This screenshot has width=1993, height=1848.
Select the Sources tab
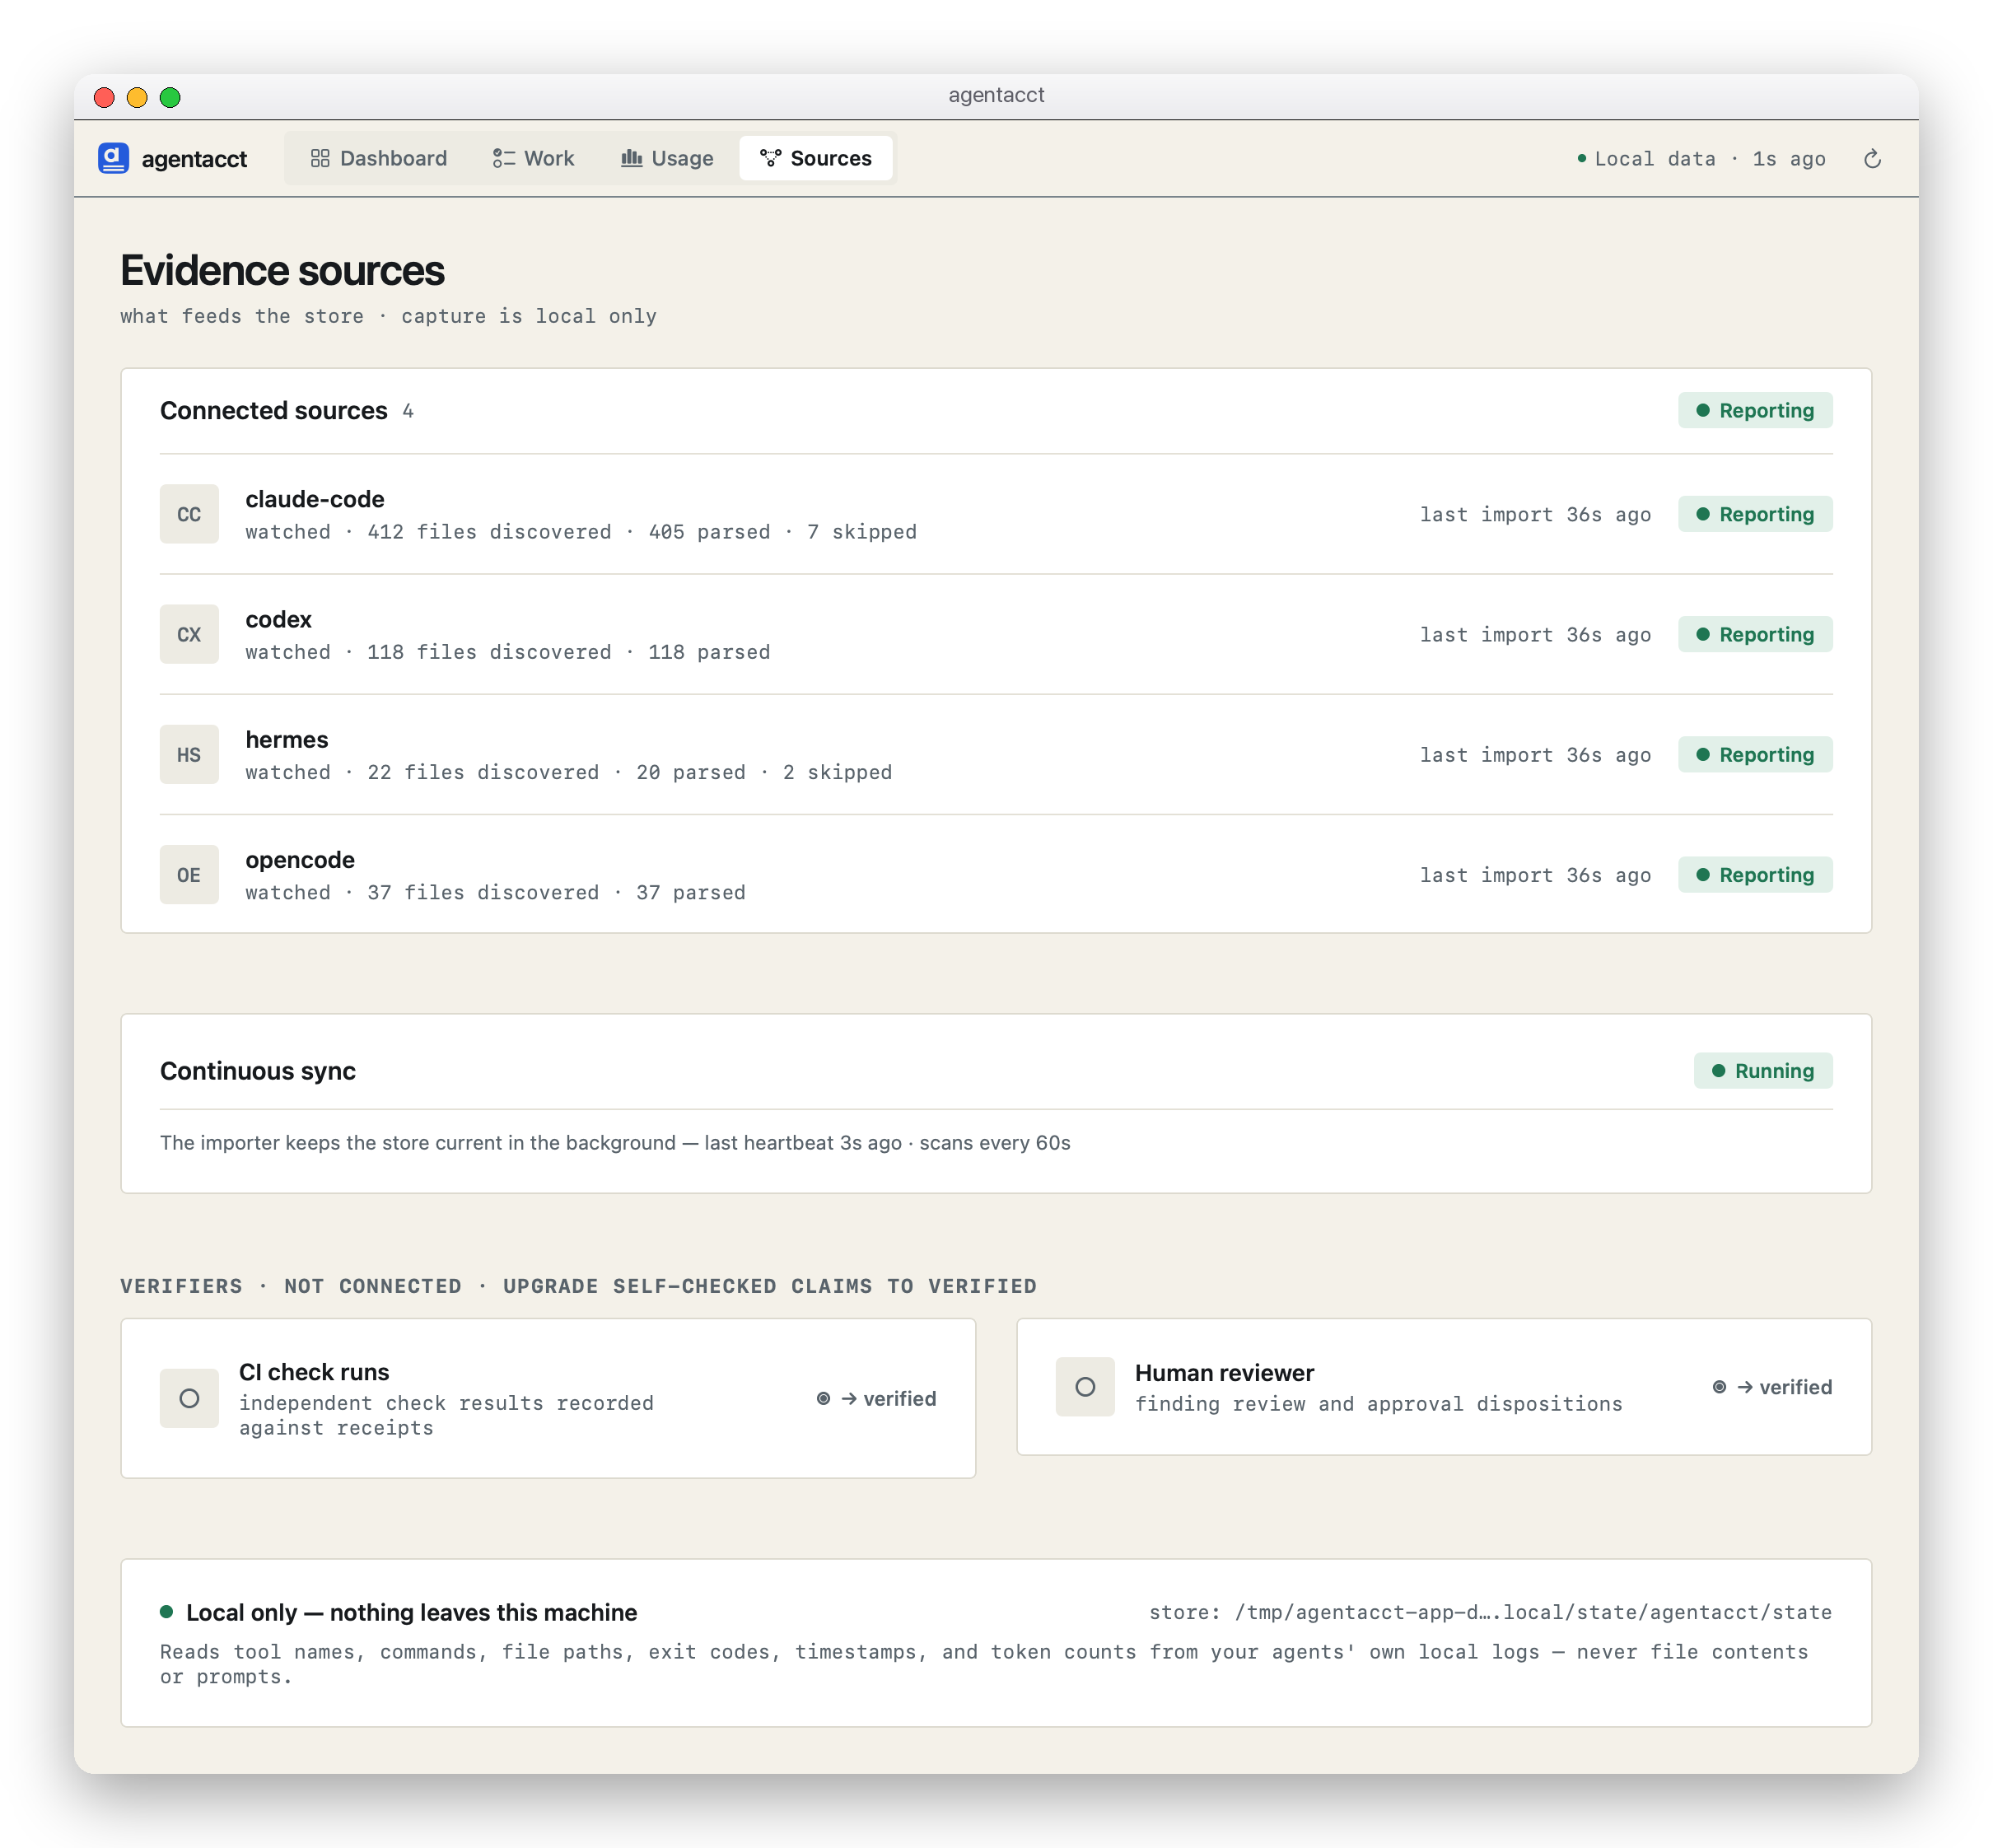(x=816, y=158)
